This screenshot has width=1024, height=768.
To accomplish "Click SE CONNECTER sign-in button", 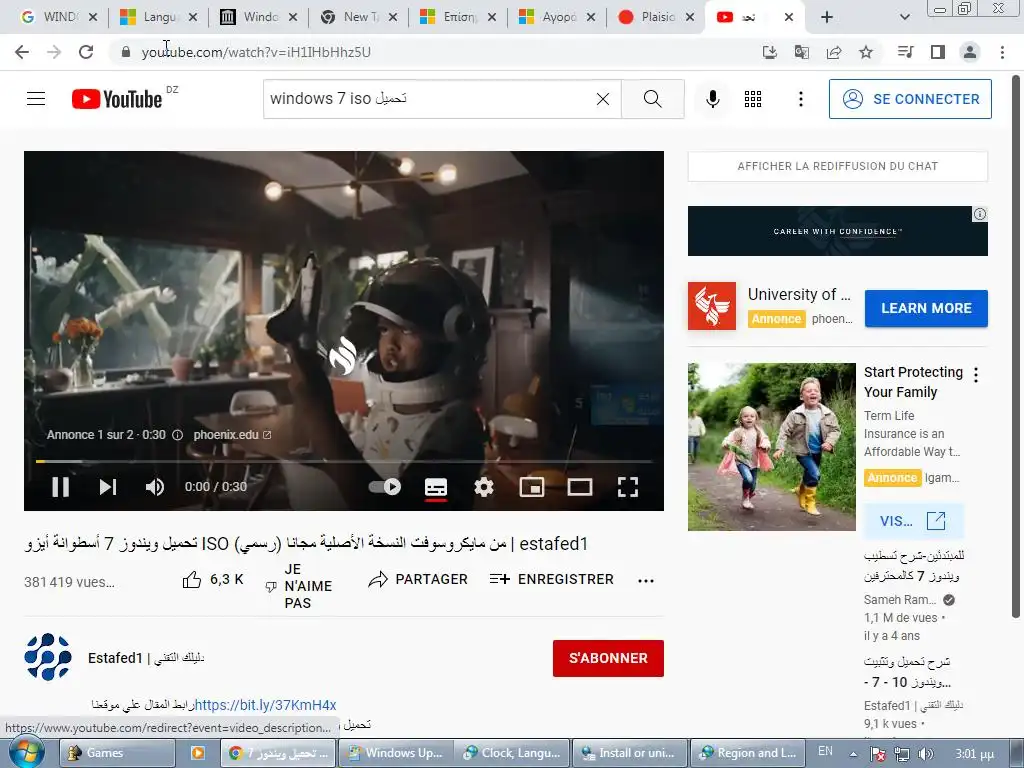I will (910, 99).
